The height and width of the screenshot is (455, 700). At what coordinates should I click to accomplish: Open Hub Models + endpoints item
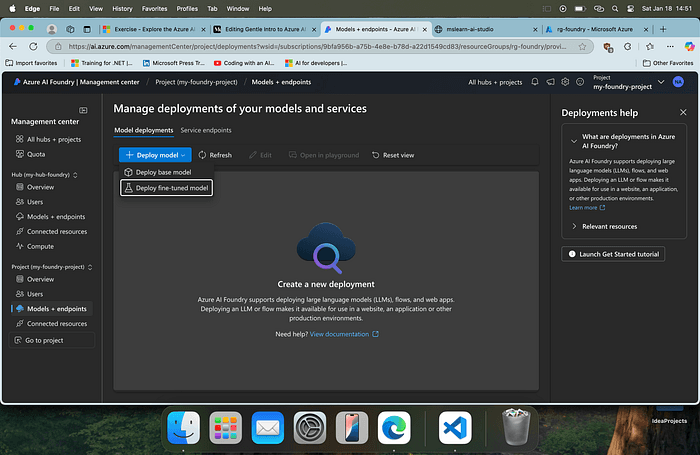(x=50, y=217)
